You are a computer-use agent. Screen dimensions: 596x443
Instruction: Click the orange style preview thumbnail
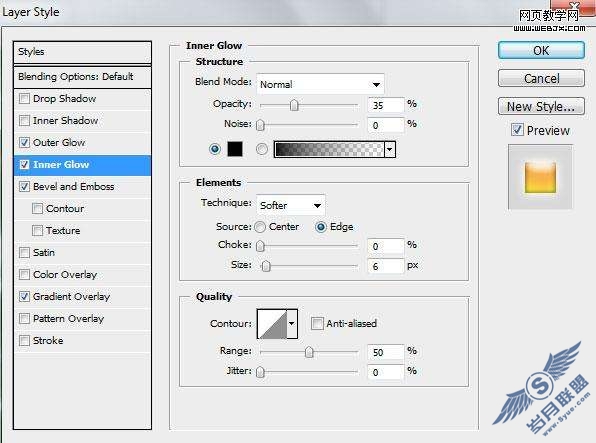pyautogui.click(x=540, y=177)
